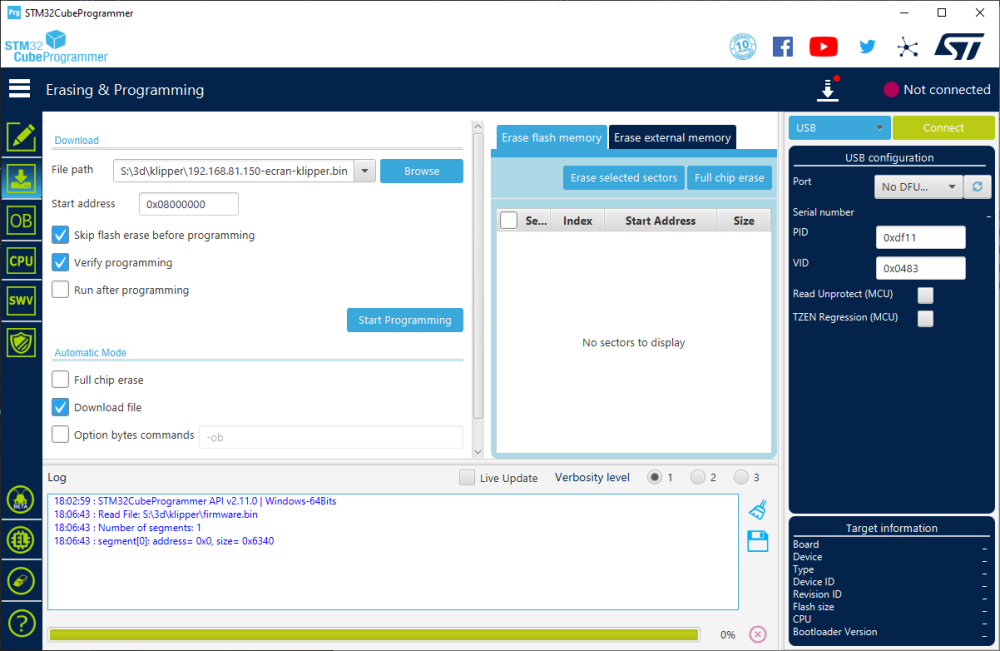The image size is (1000, 651).
Task: Open the eraser utility icon in sidebar
Action: [20, 581]
